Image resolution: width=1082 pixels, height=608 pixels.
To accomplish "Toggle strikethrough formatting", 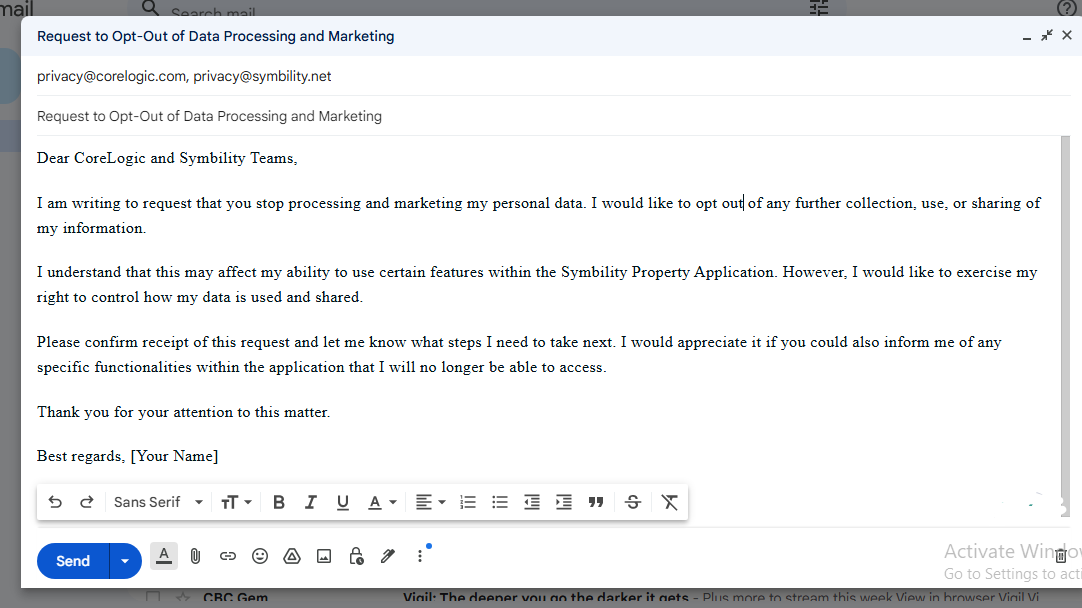I will [633, 502].
